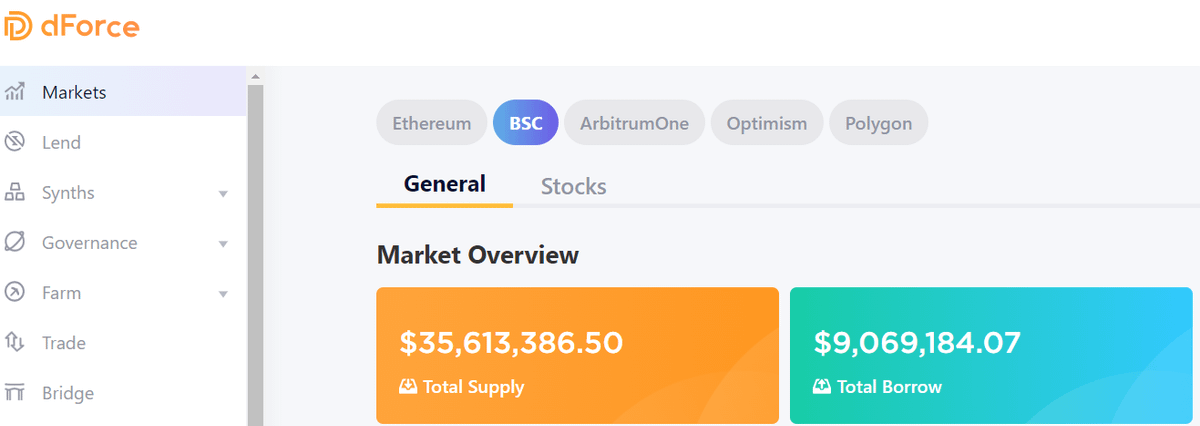Click the Farm icon in sidebar
The height and width of the screenshot is (426, 1200).
point(15,293)
